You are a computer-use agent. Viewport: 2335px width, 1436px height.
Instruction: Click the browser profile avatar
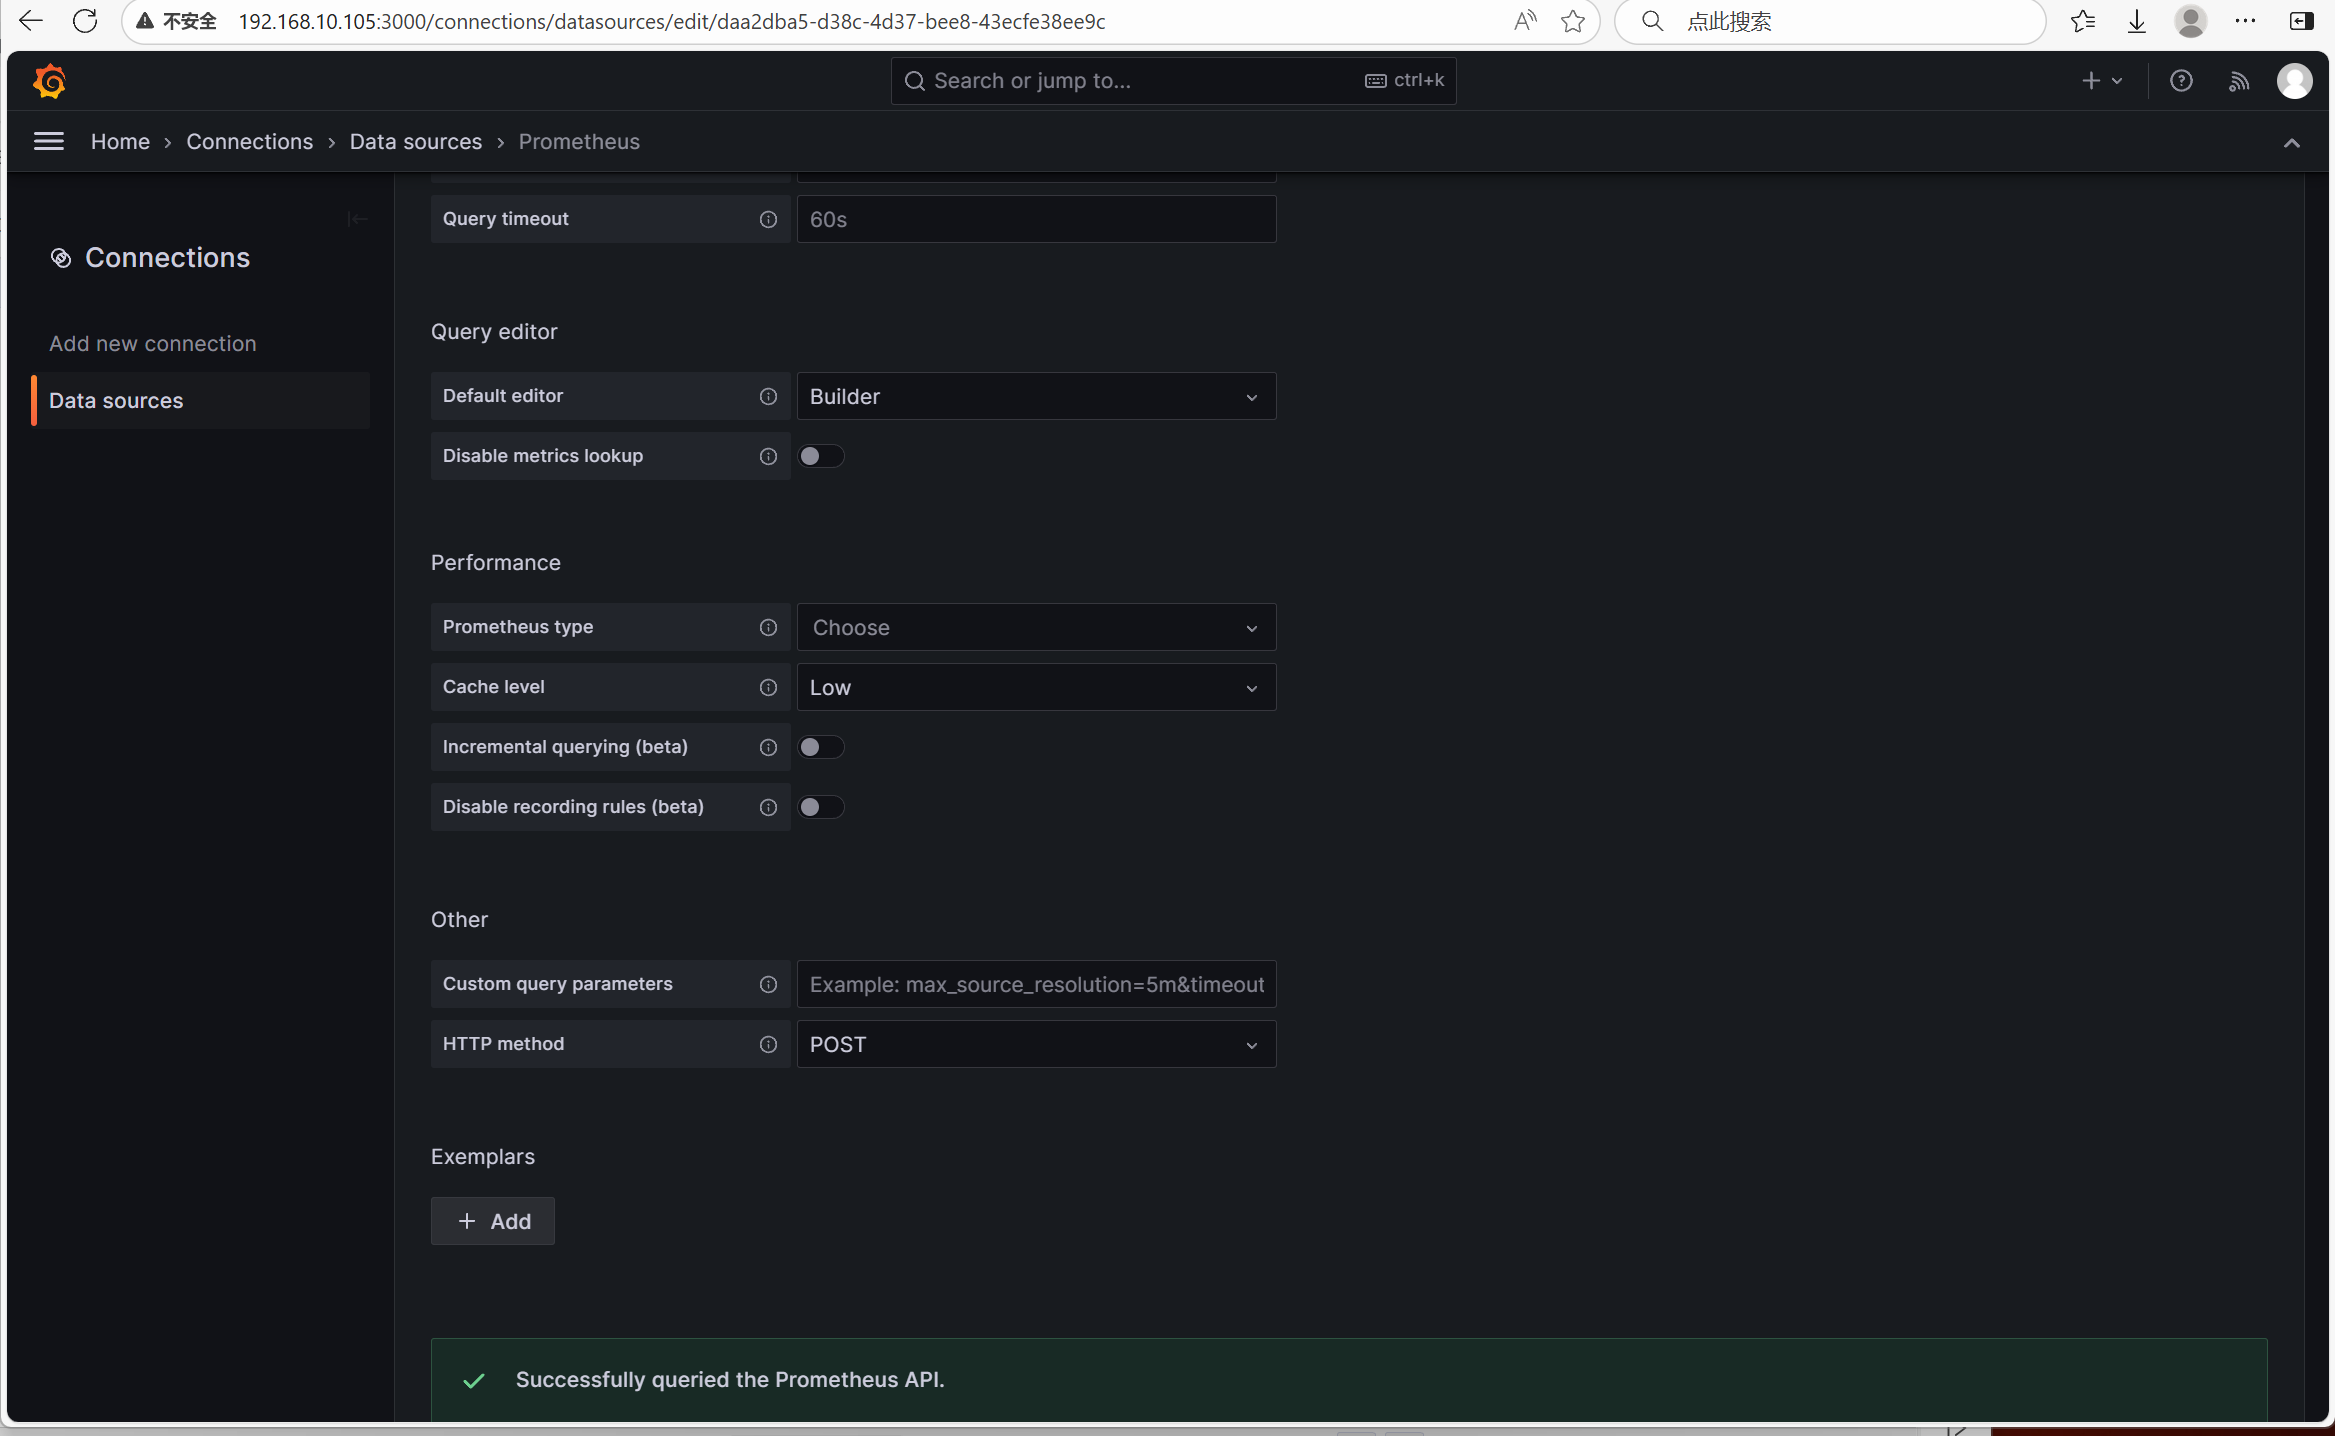[2190, 21]
